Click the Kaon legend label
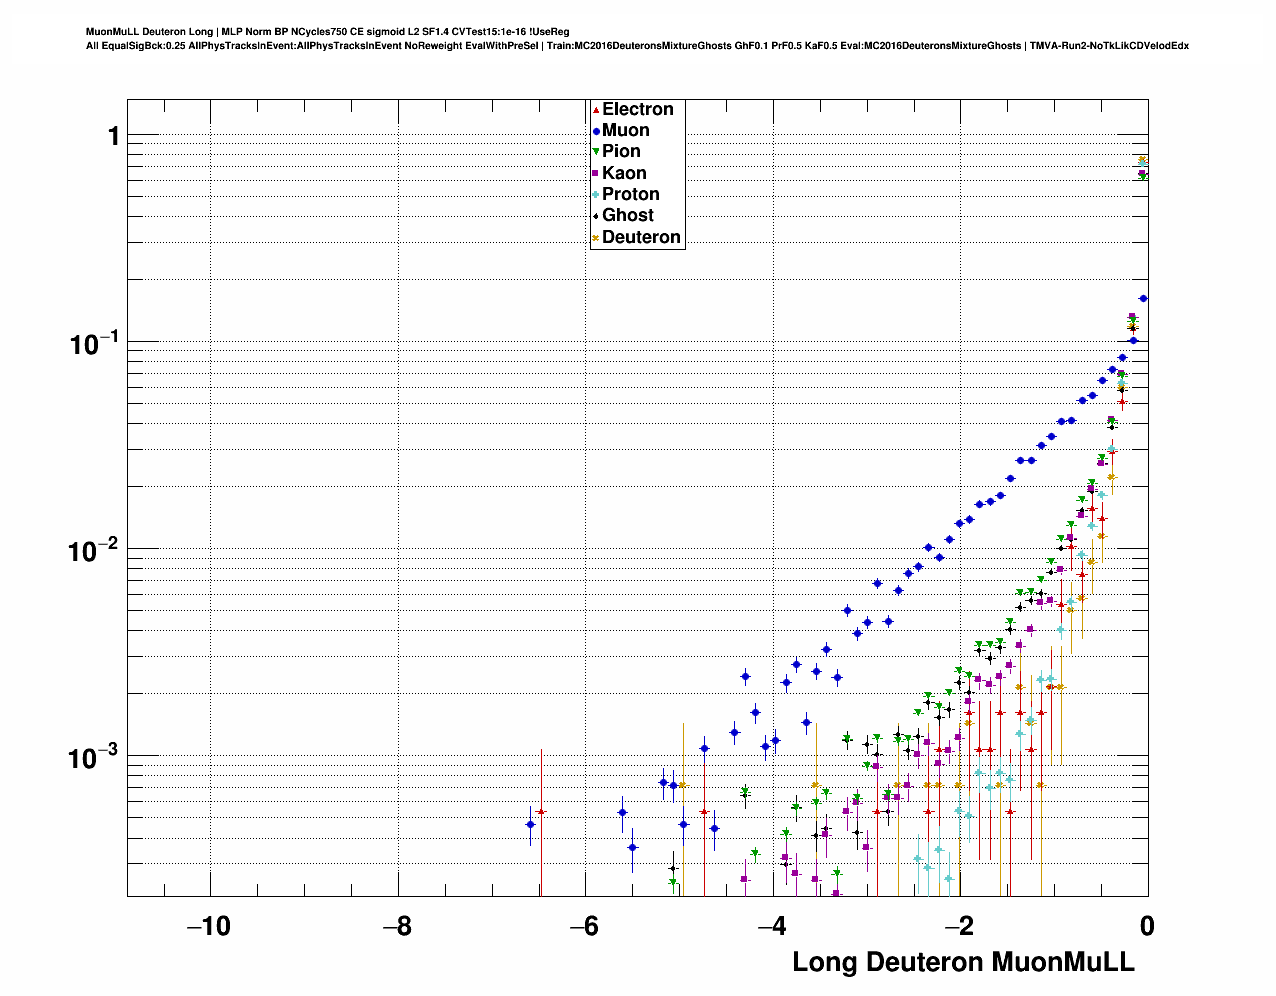The width and height of the screenshot is (1276, 996). [624, 174]
